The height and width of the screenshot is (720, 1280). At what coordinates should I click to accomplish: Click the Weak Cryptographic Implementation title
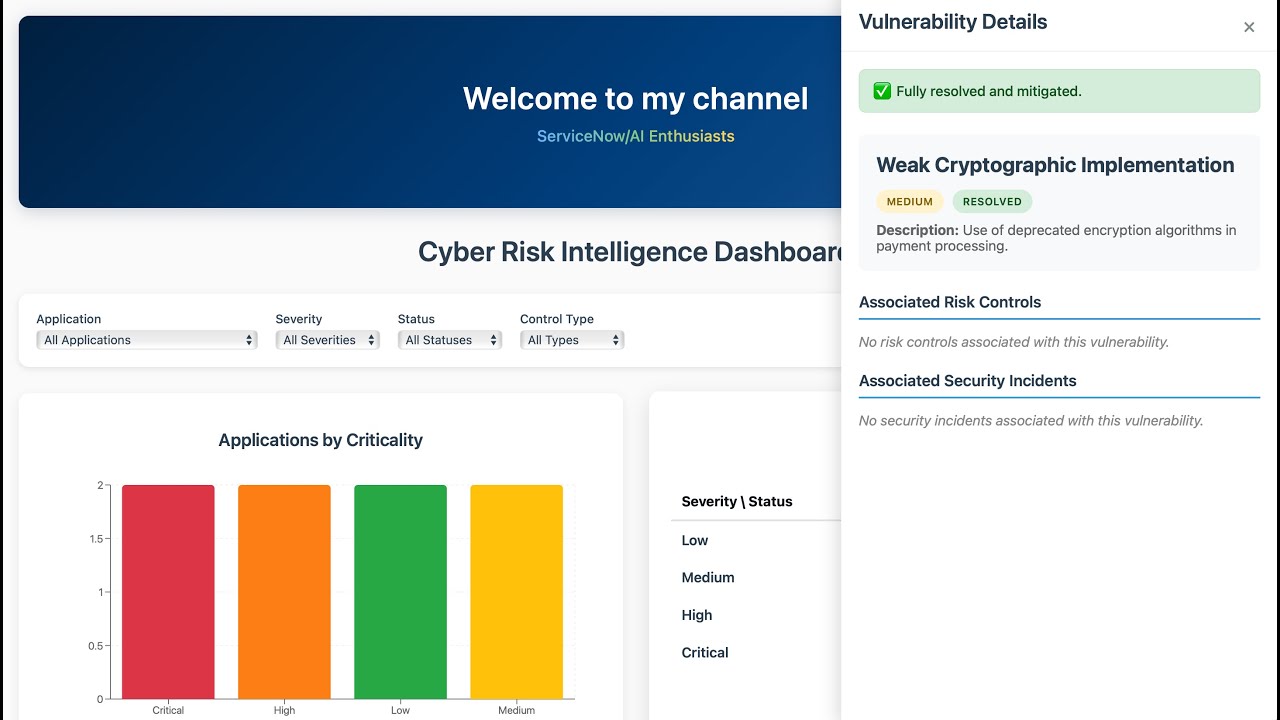(x=1055, y=165)
